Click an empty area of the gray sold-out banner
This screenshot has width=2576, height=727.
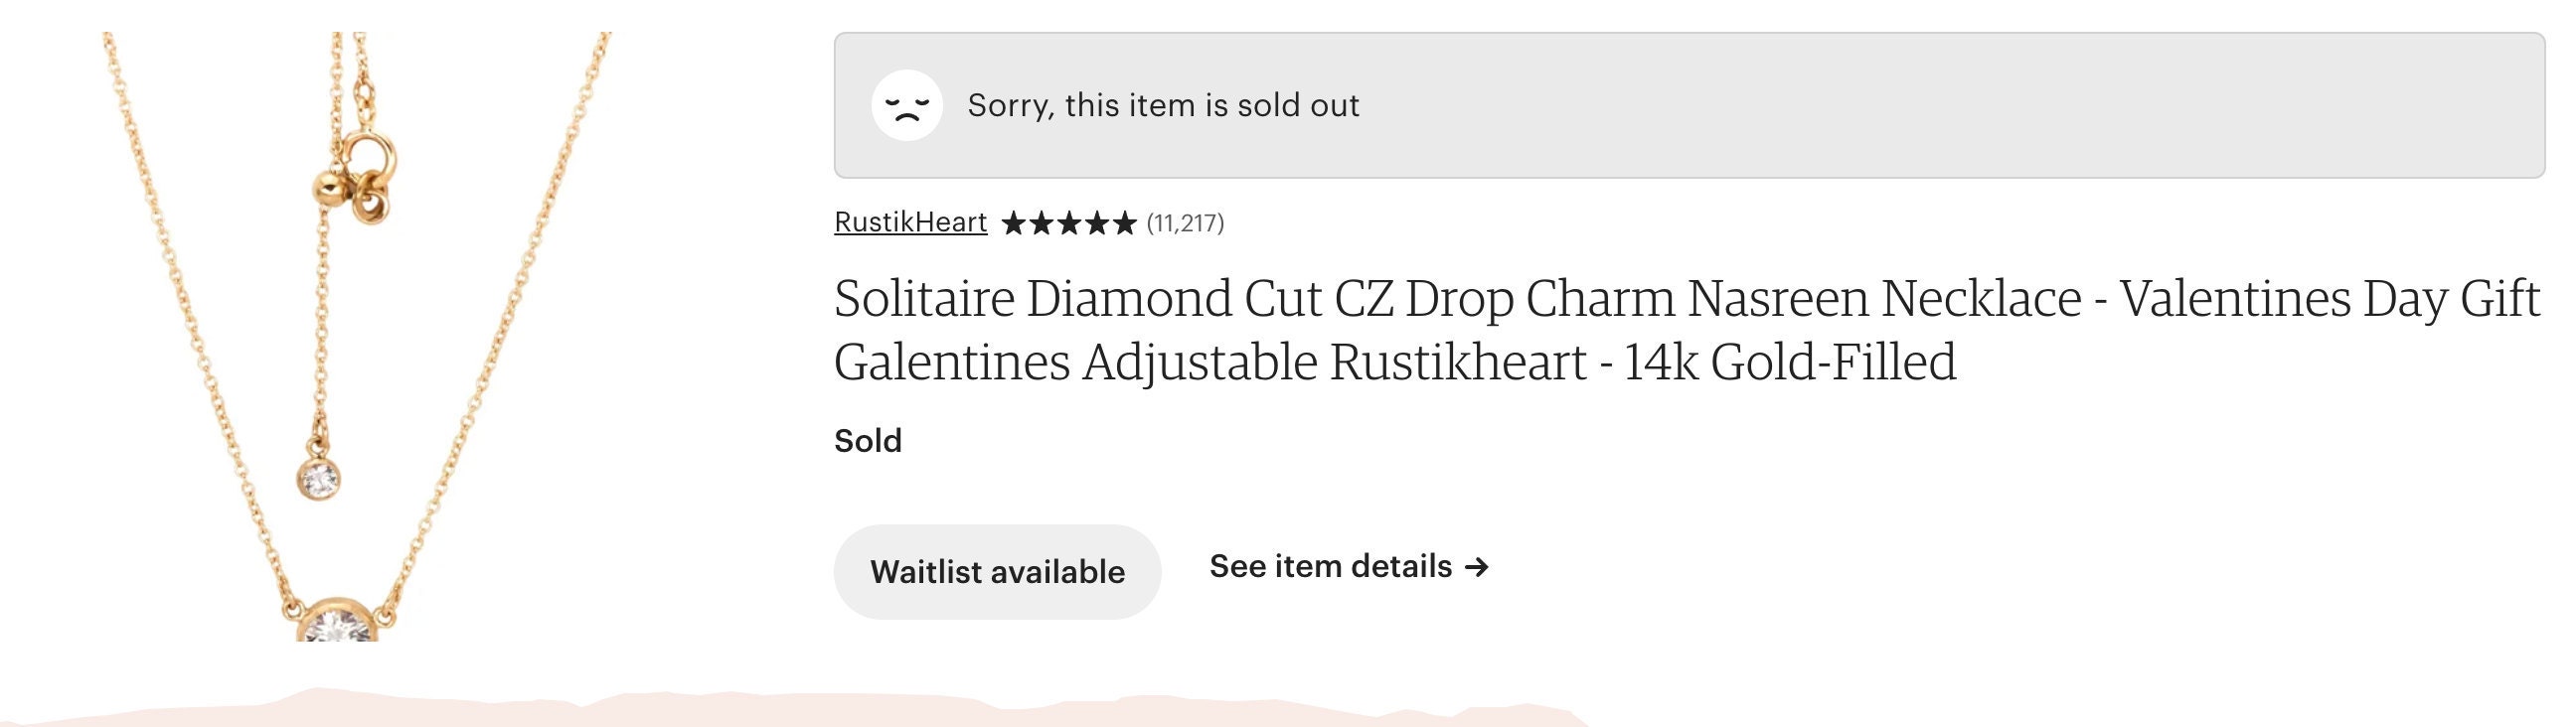point(1950,105)
